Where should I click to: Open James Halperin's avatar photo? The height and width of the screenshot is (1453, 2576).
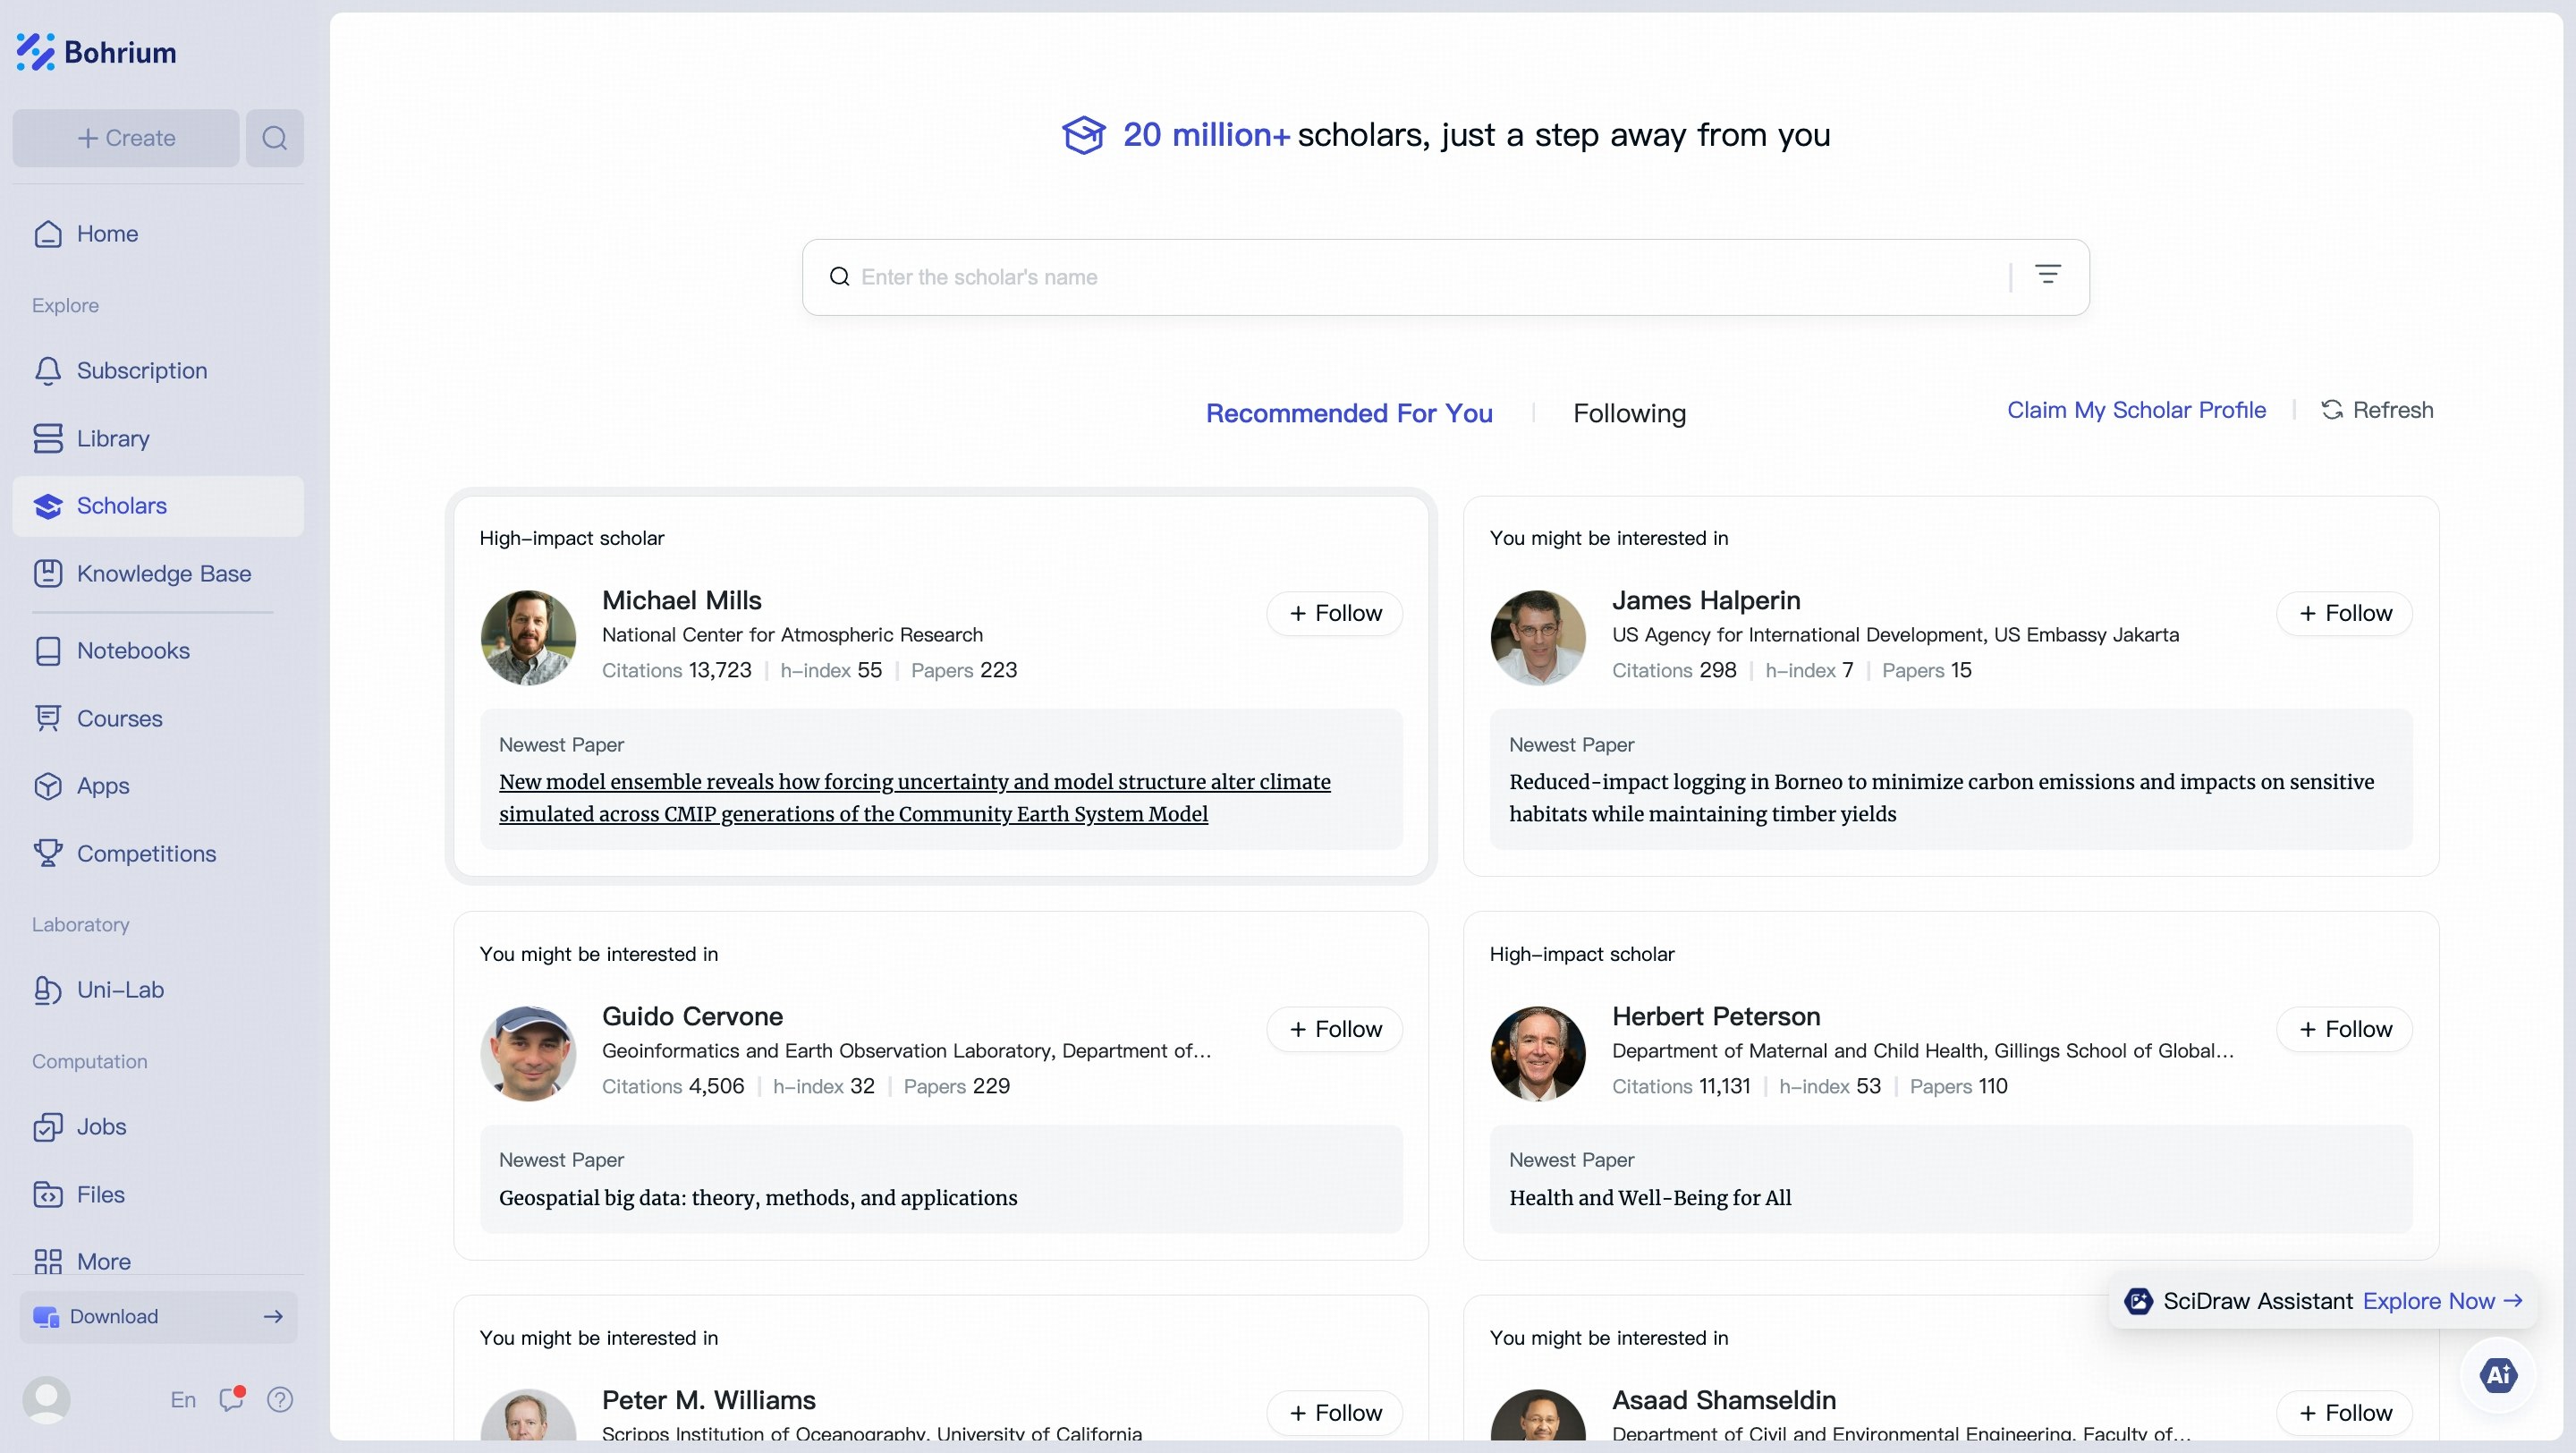pyautogui.click(x=1538, y=637)
